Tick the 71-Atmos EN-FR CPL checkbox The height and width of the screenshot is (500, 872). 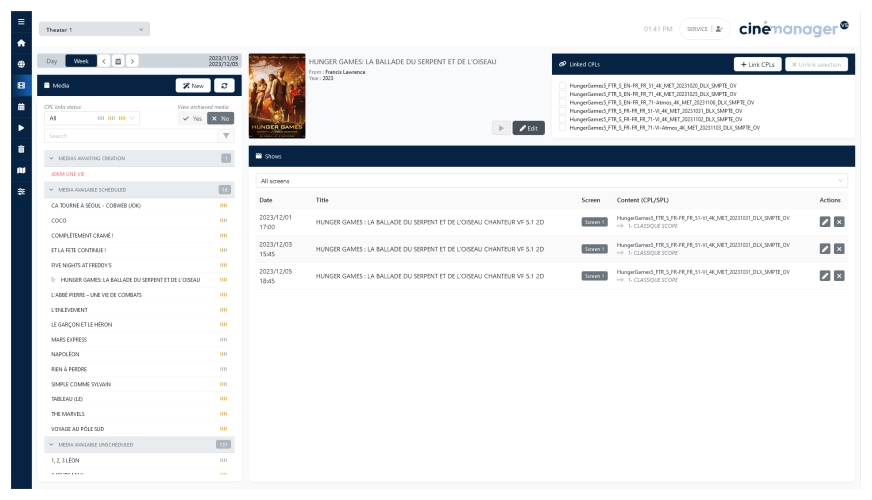point(564,100)
